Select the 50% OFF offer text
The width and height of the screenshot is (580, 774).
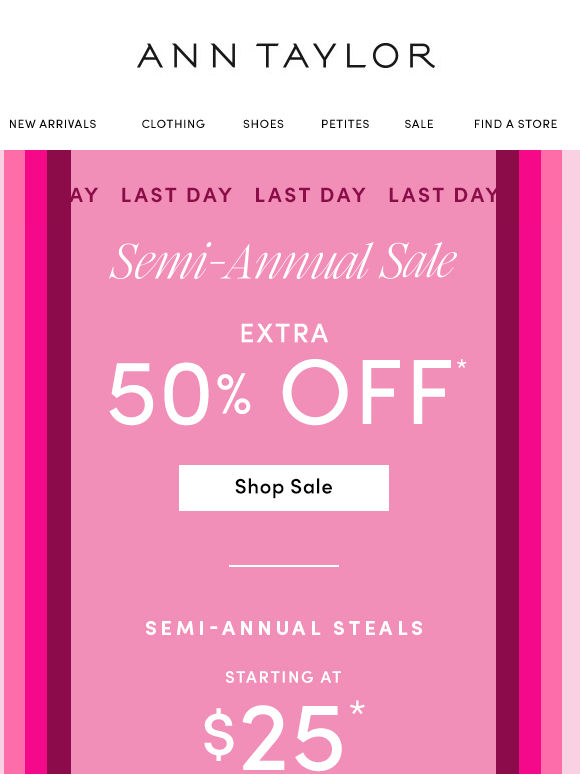280,392
